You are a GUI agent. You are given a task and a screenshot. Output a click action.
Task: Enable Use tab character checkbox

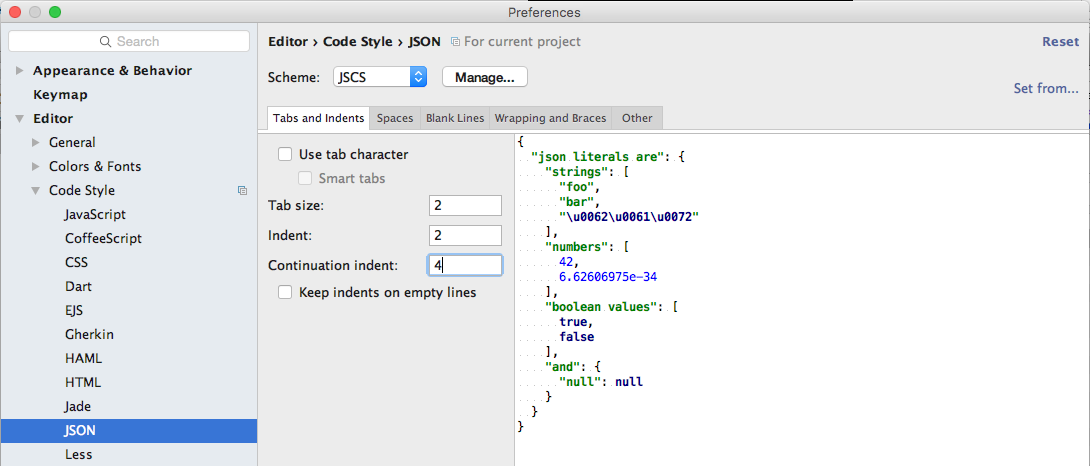click(285, 154)
